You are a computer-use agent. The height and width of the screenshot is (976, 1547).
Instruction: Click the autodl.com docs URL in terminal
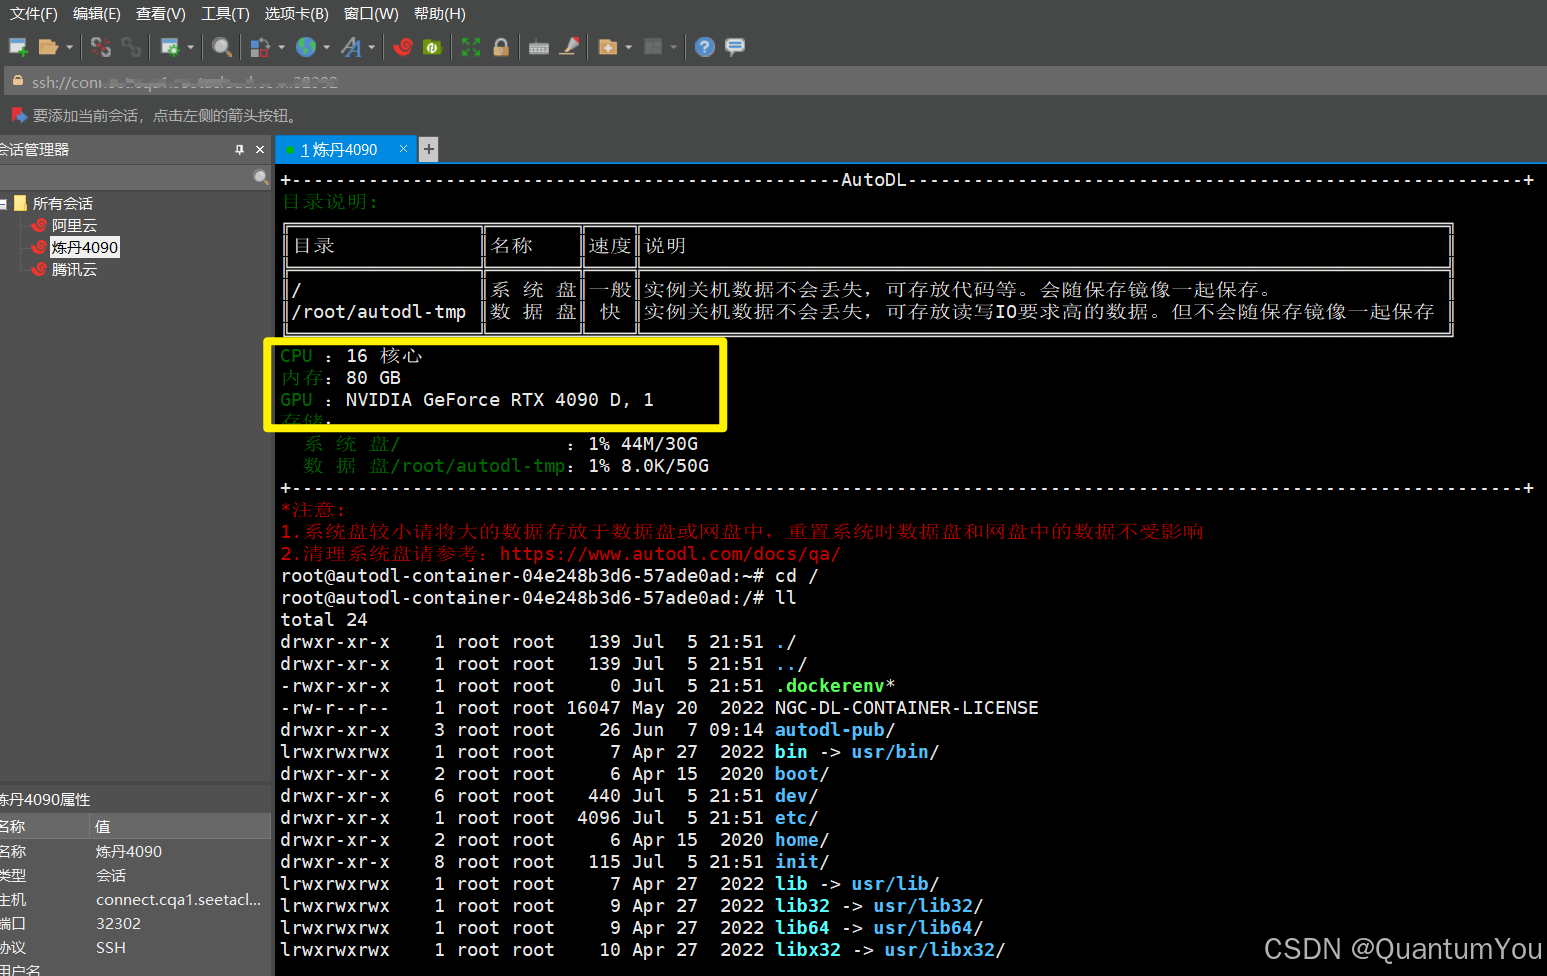click(670, 554)
